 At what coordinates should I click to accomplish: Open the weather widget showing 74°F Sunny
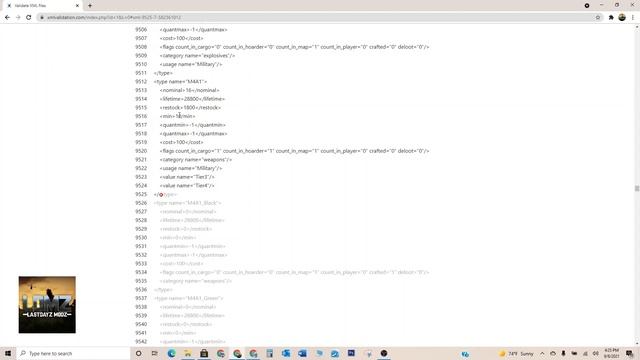click(x=516, y=353)
